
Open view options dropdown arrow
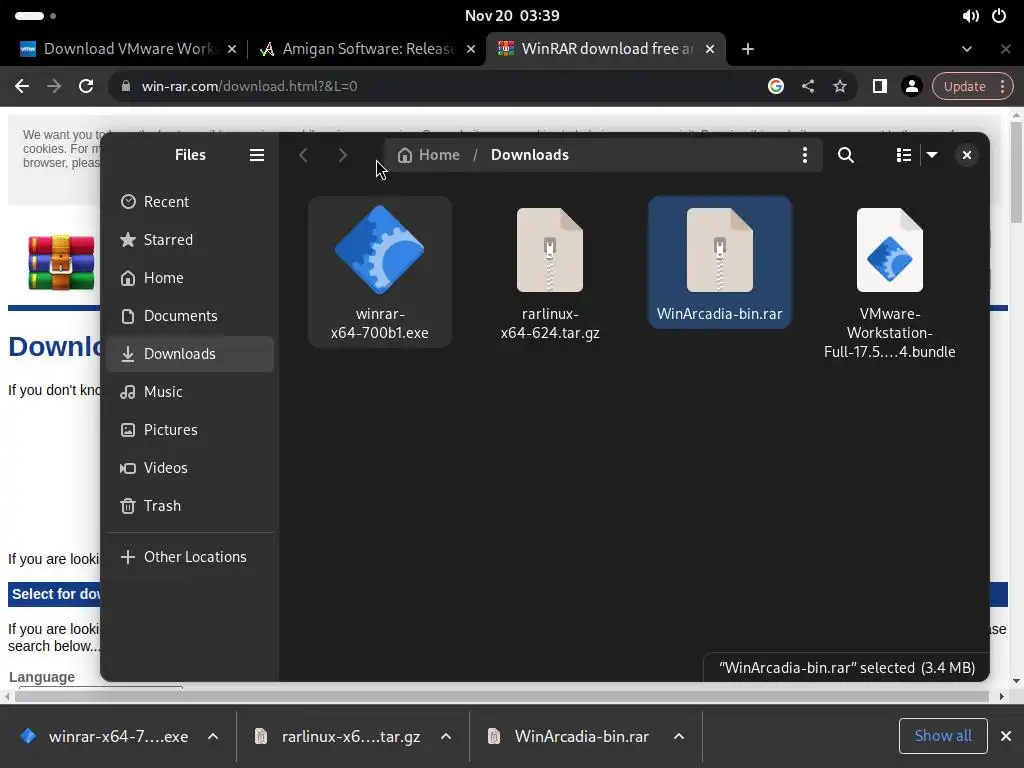(932, 155)
